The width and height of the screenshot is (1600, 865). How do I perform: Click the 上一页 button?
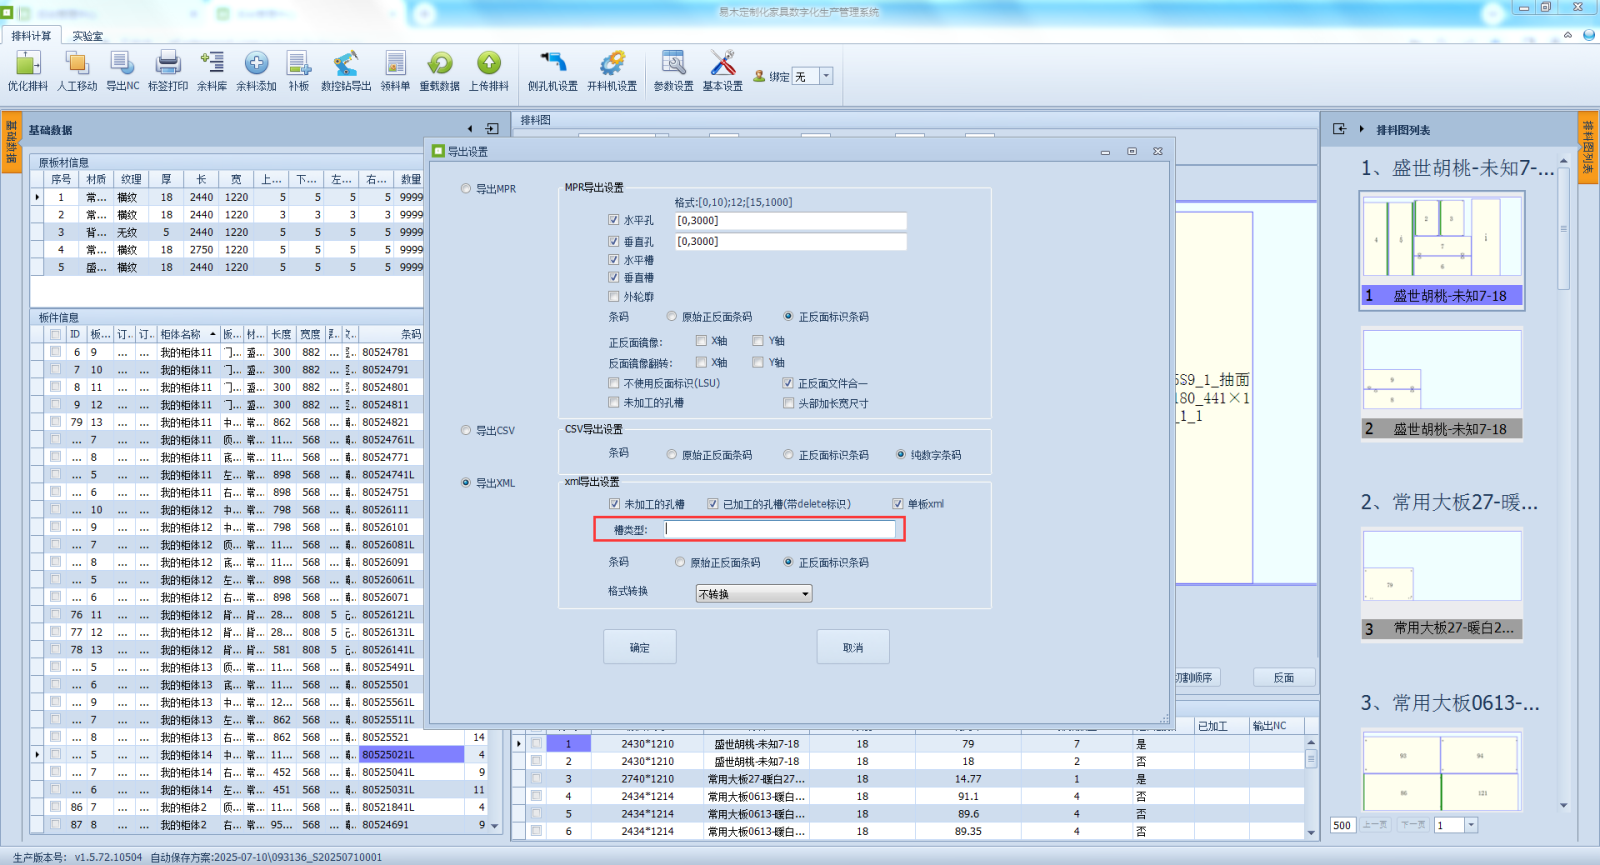coord(1375,825)
